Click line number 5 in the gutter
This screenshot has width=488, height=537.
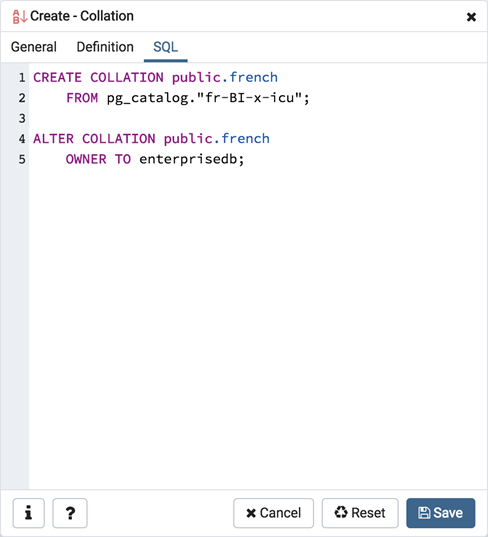(22, 160)
